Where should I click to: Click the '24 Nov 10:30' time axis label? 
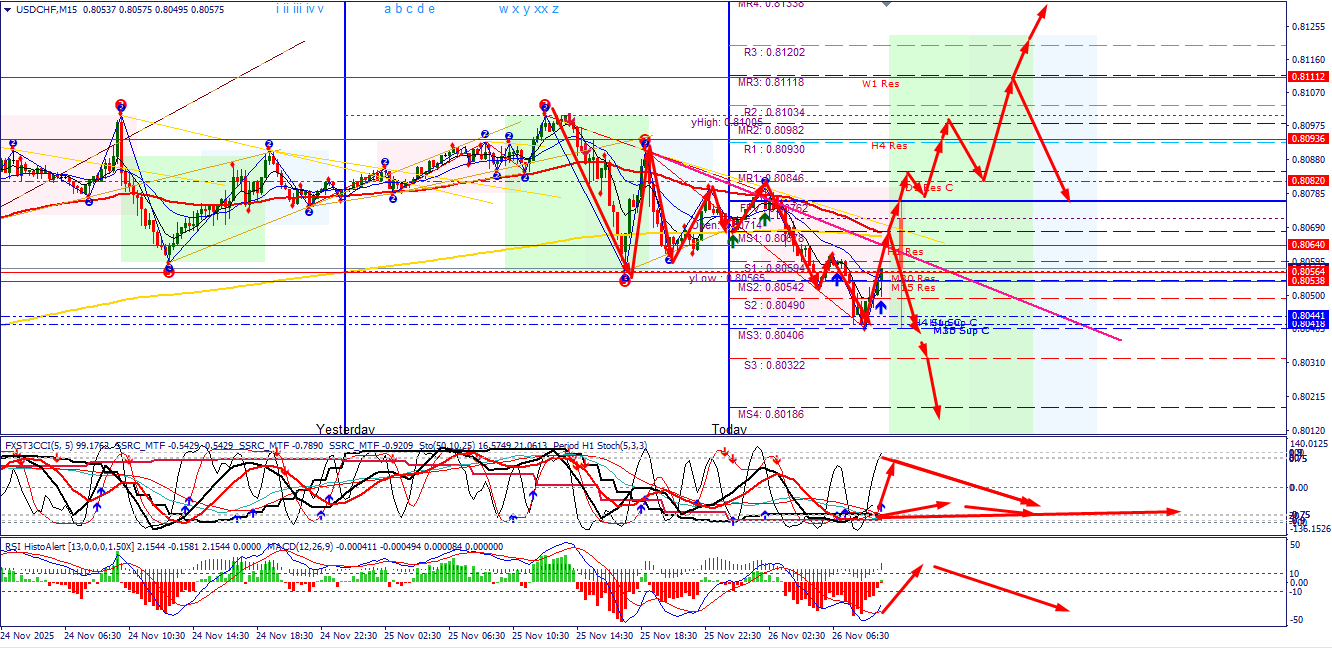pyautogui.click(x=156, y=635)
